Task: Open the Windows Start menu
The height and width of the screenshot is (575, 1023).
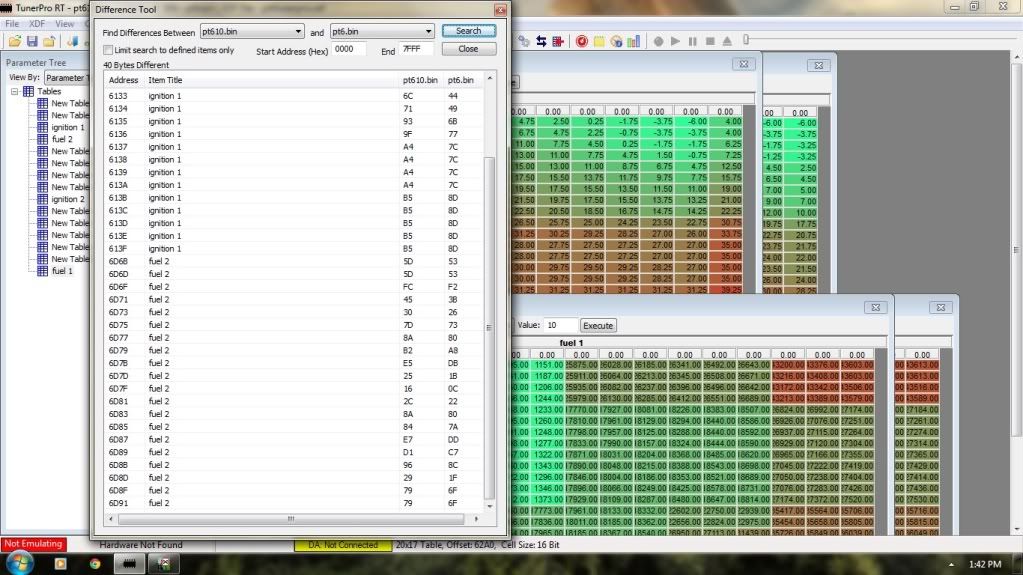Action: coord(19,563)
